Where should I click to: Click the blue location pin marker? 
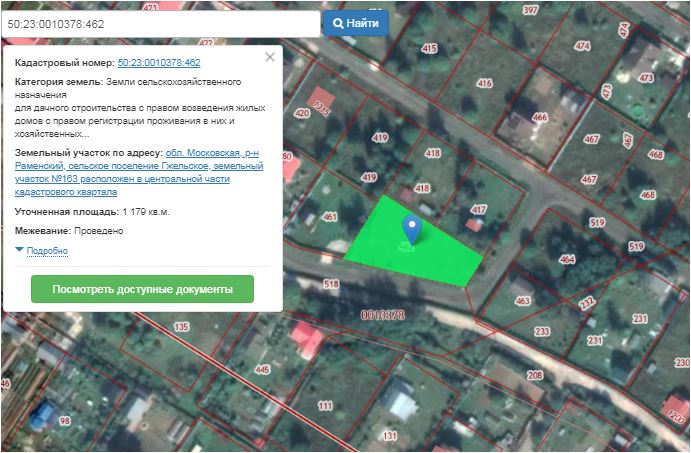coord(410,227)
